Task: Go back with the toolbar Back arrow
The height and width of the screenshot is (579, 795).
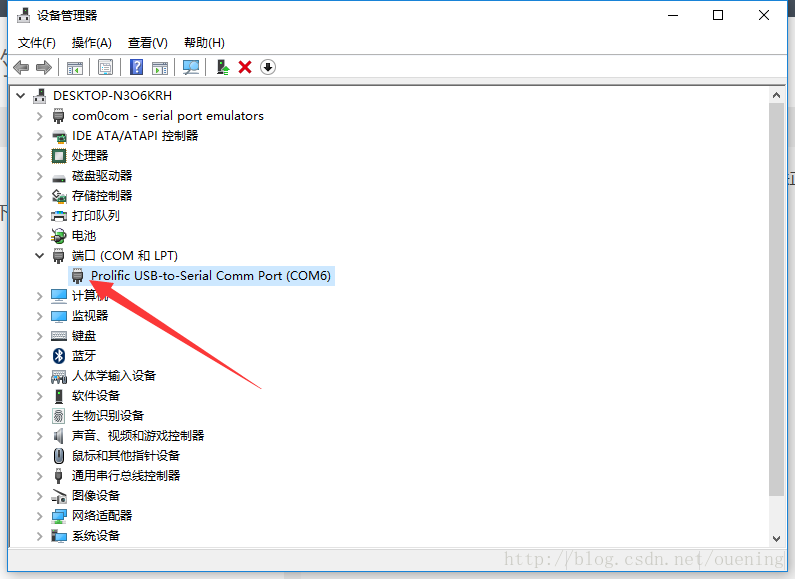Action: (21, 67)
